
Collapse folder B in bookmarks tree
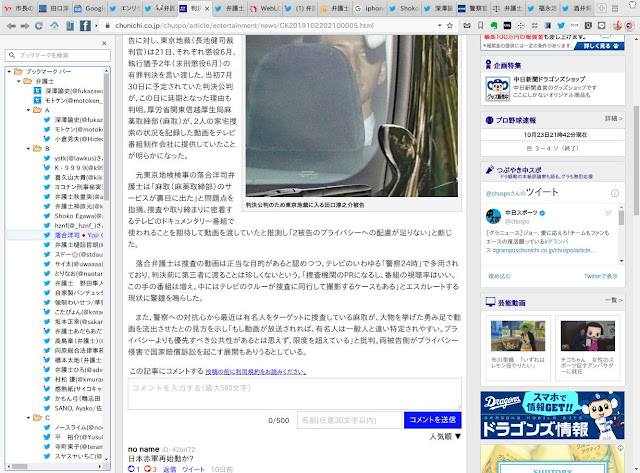coord(28,149)
